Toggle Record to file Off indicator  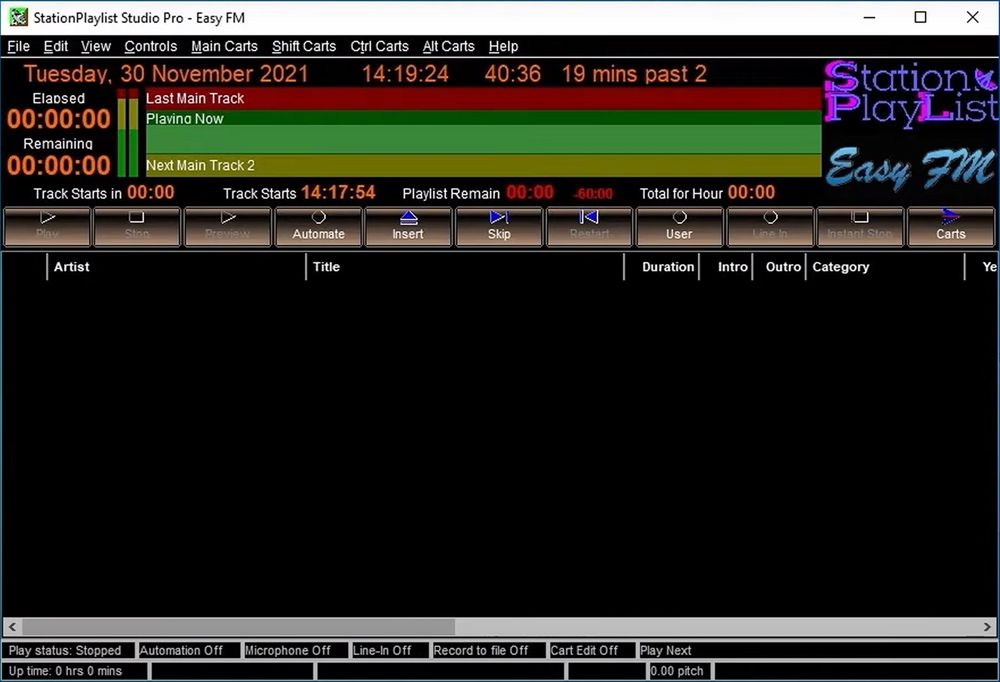pyautogui.click(x=489, y=650)
